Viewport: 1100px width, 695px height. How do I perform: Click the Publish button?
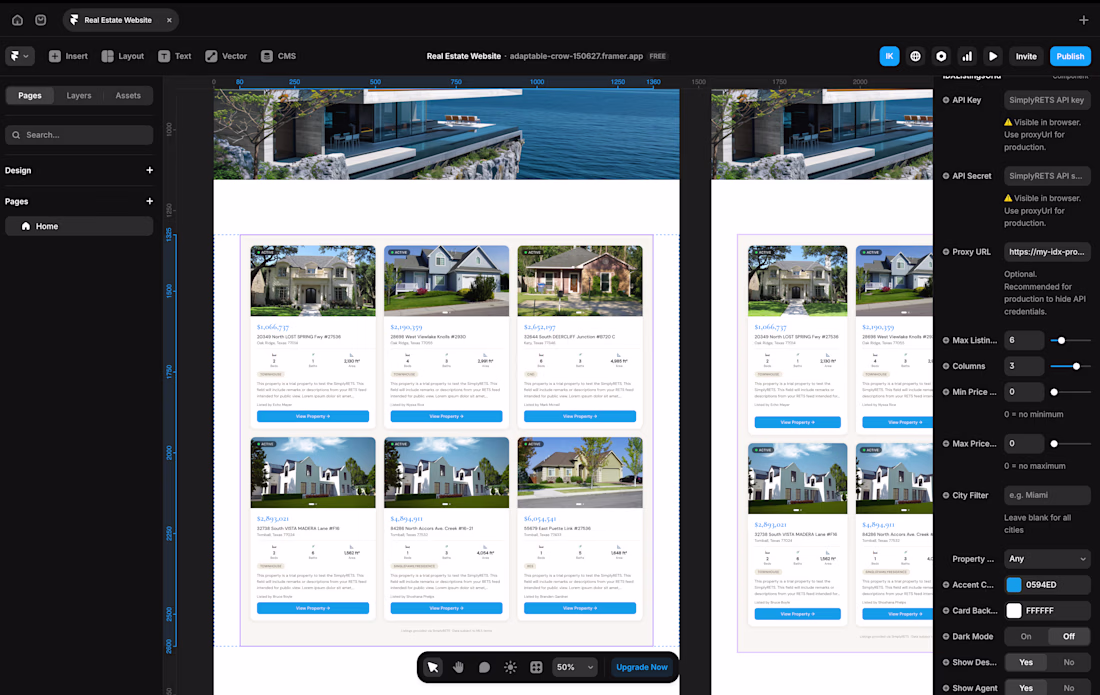(x=1070, y=56)
